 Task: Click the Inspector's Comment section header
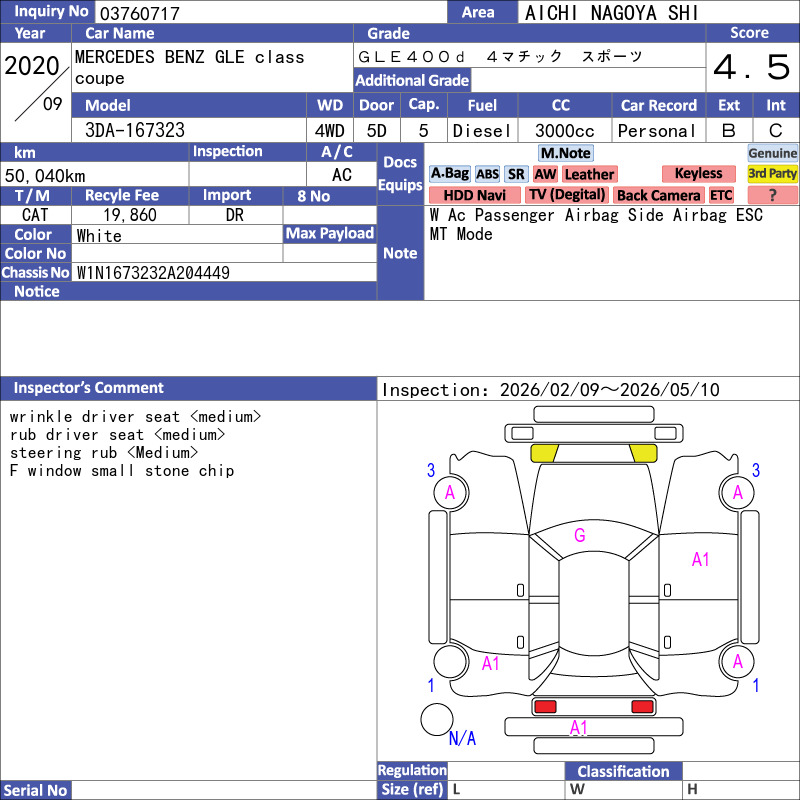(x=88, y=388)
